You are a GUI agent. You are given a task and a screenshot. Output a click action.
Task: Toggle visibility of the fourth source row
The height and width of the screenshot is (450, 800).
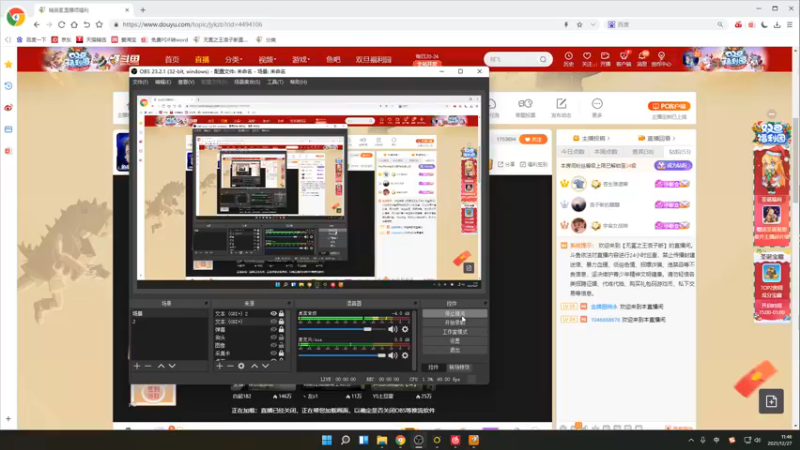pos(273,337)
